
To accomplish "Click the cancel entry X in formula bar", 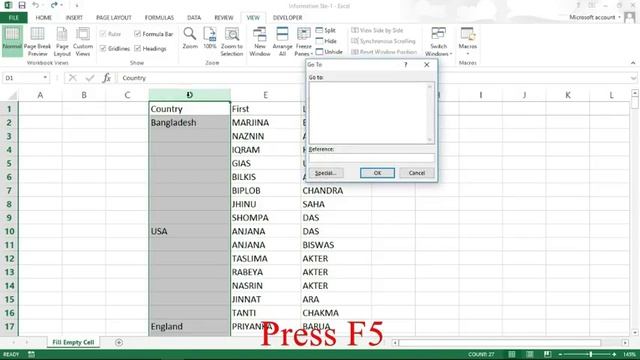I will 73,78.
